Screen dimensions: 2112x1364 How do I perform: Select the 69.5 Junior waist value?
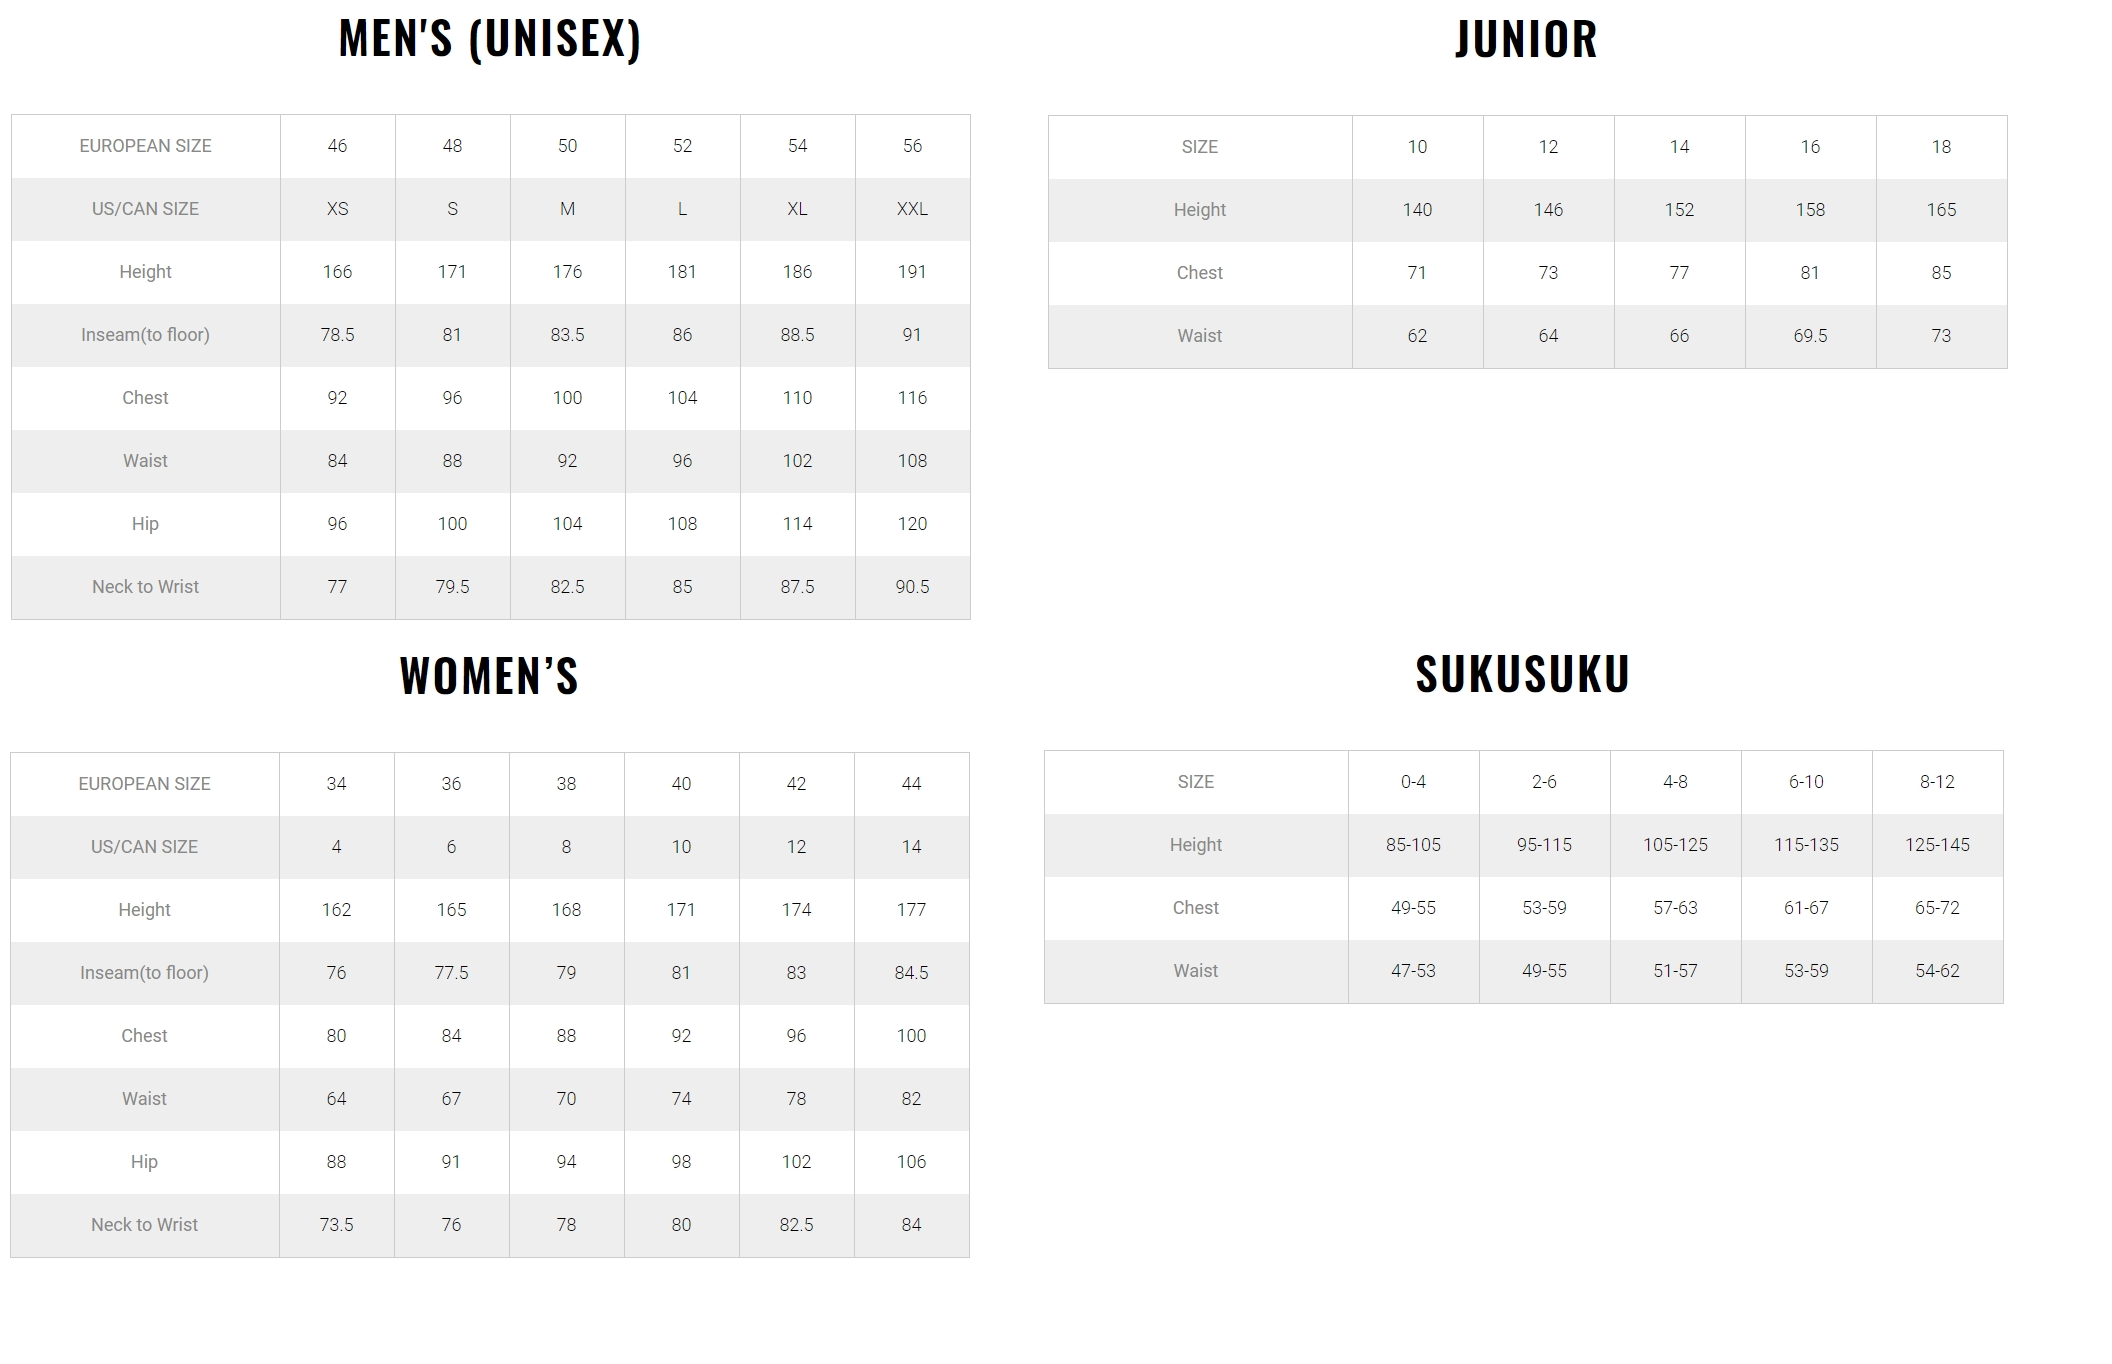coord(1810,336)
